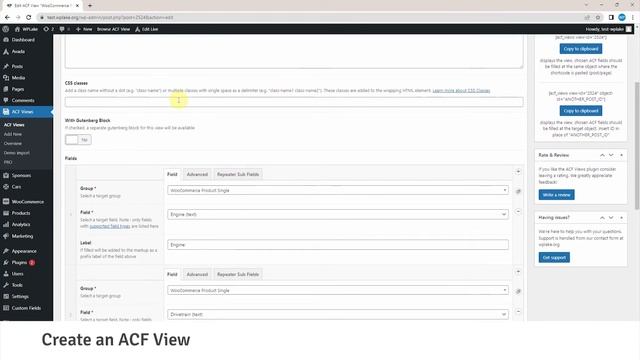The image size is (640, 360).
Task: Bookmark this page with the star icon
Action: coord(598,18)
